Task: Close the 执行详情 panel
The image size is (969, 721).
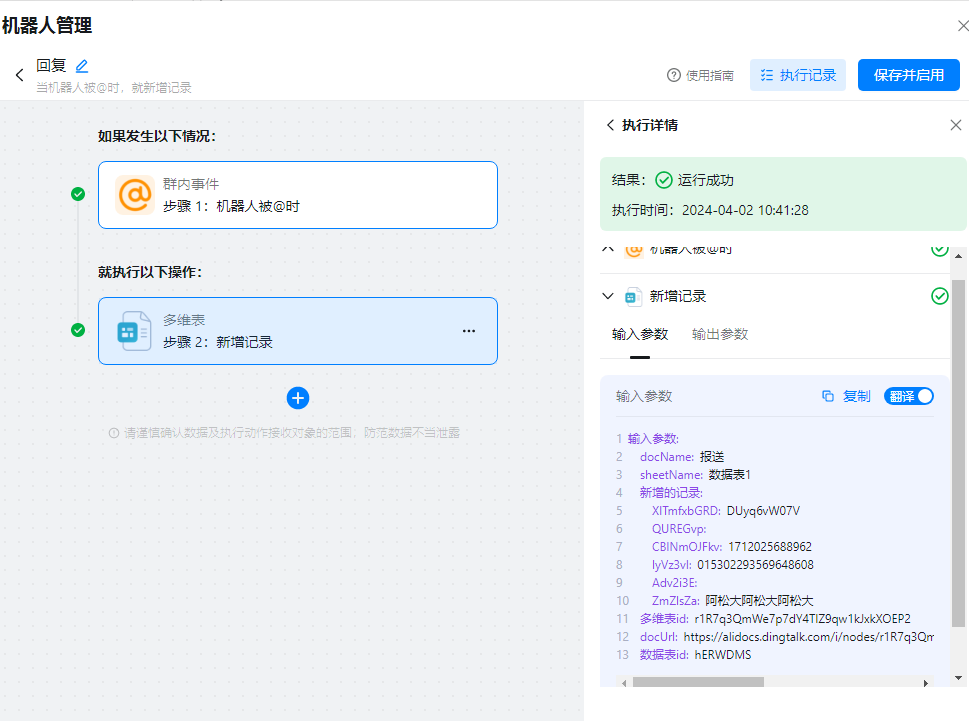Action: coord(955,125)
